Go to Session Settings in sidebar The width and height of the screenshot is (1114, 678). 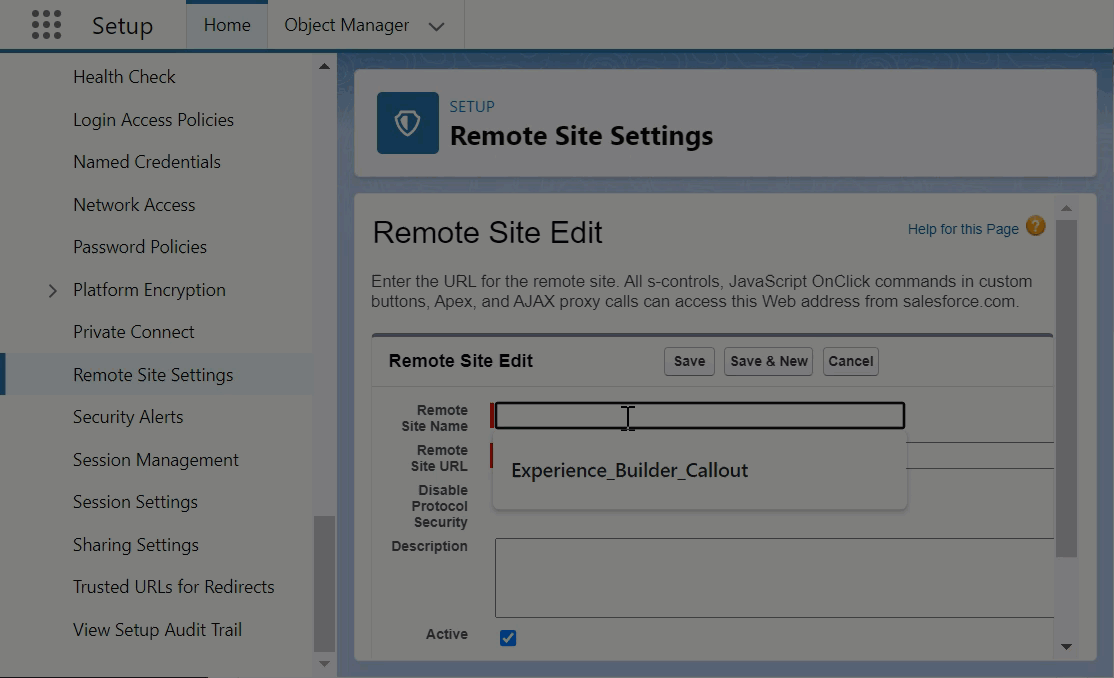[135, 502]
